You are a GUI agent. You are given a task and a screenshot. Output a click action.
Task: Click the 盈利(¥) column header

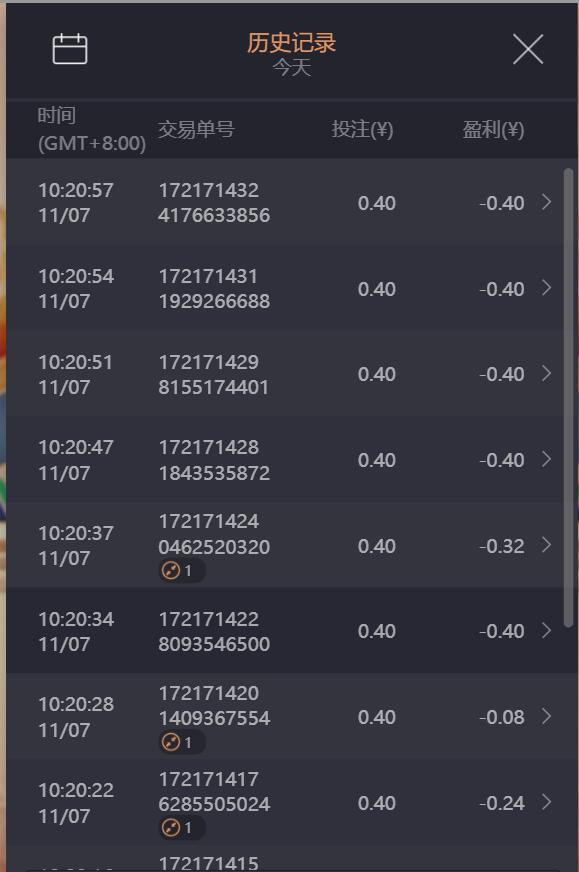(493, 130)
